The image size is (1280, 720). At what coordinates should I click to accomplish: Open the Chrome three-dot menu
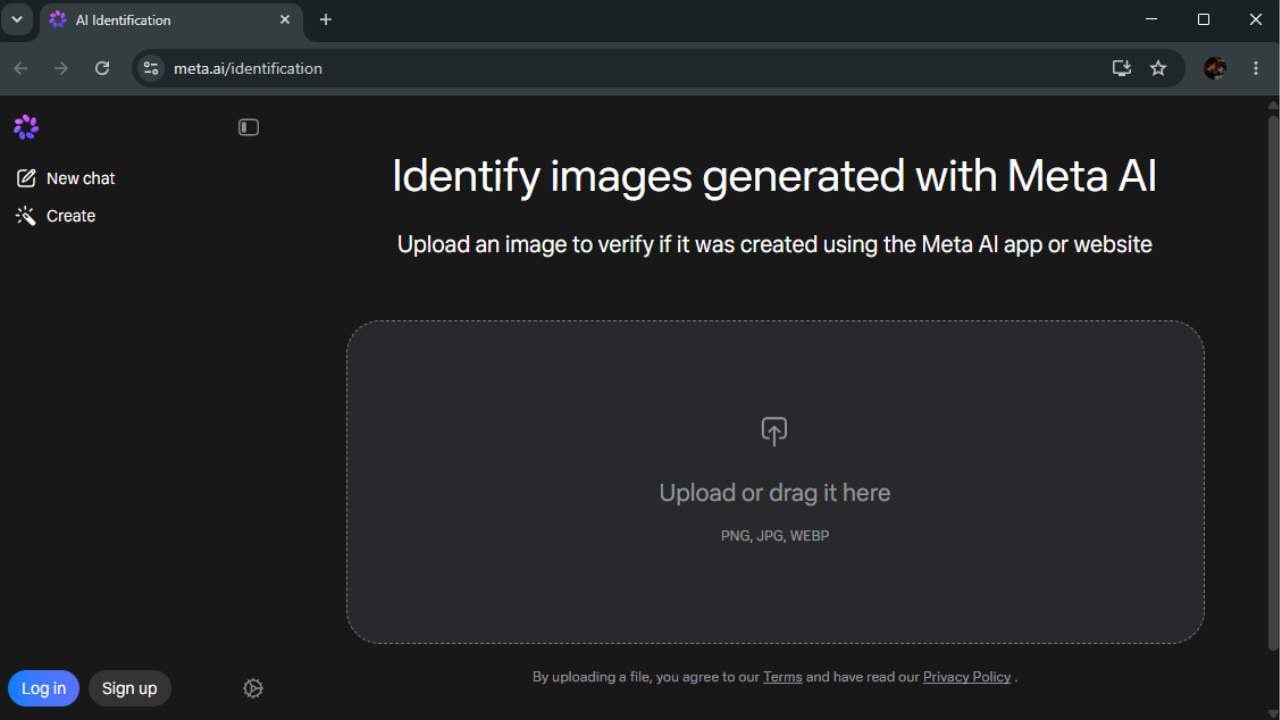[x=1256, y=68]
